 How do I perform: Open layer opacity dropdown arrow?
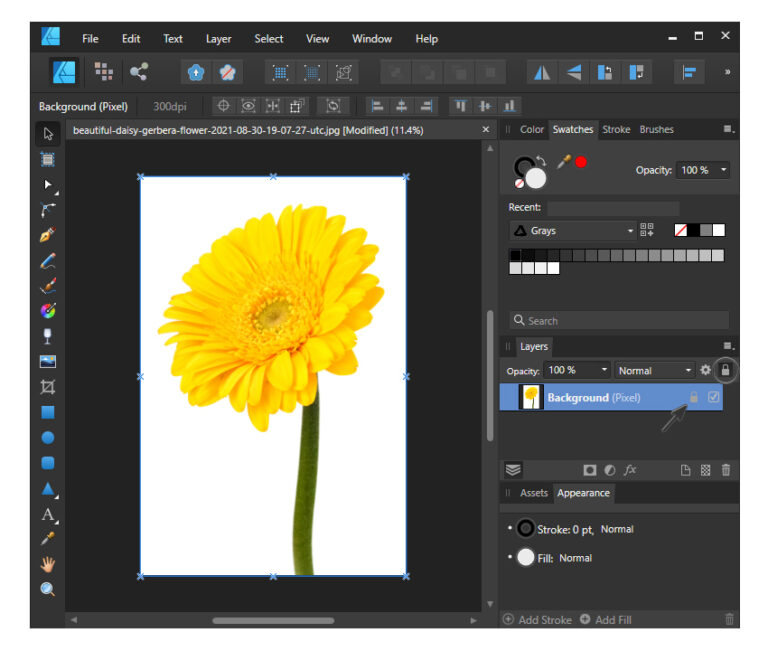(x=604, y=370)
